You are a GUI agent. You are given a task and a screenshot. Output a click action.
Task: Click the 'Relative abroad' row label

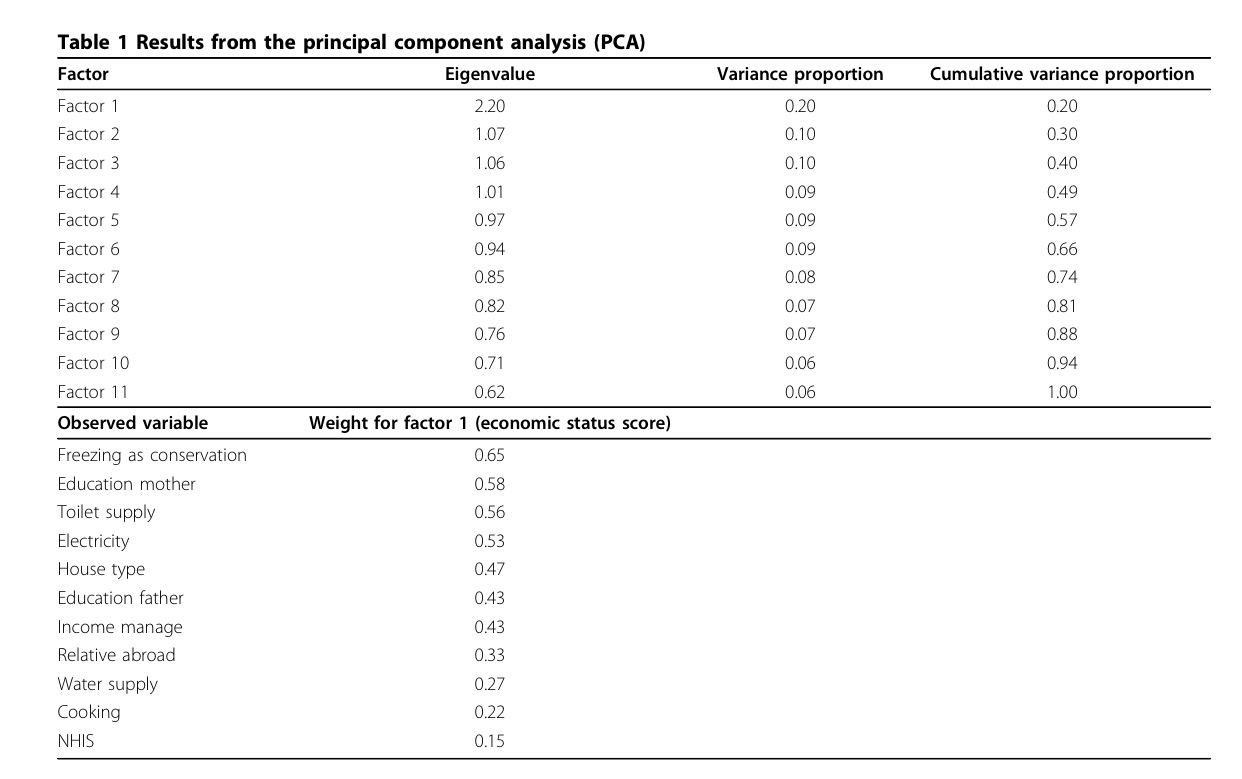point(116,655)
